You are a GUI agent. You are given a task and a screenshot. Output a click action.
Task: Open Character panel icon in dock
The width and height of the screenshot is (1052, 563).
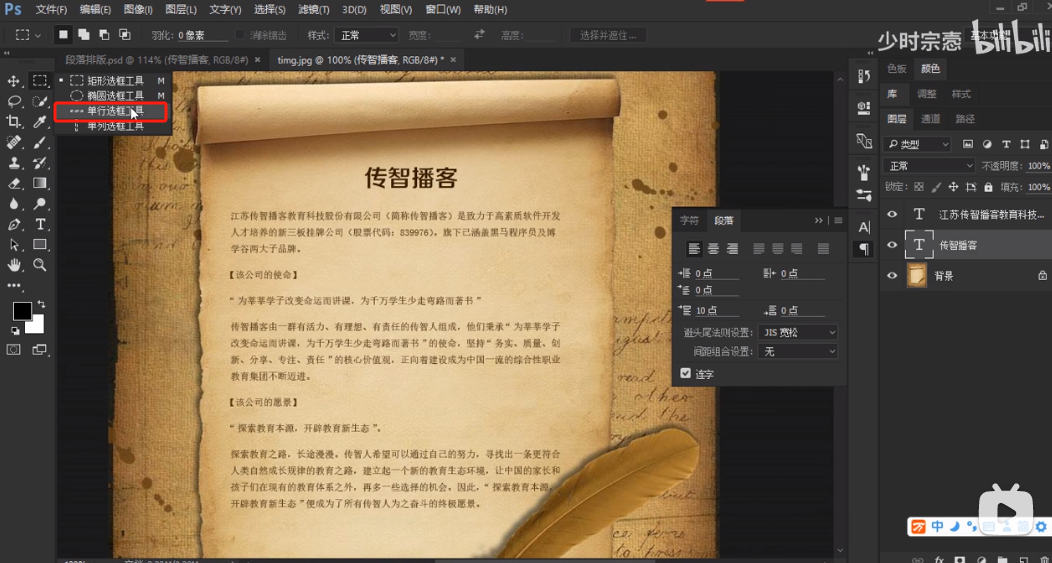864,227
